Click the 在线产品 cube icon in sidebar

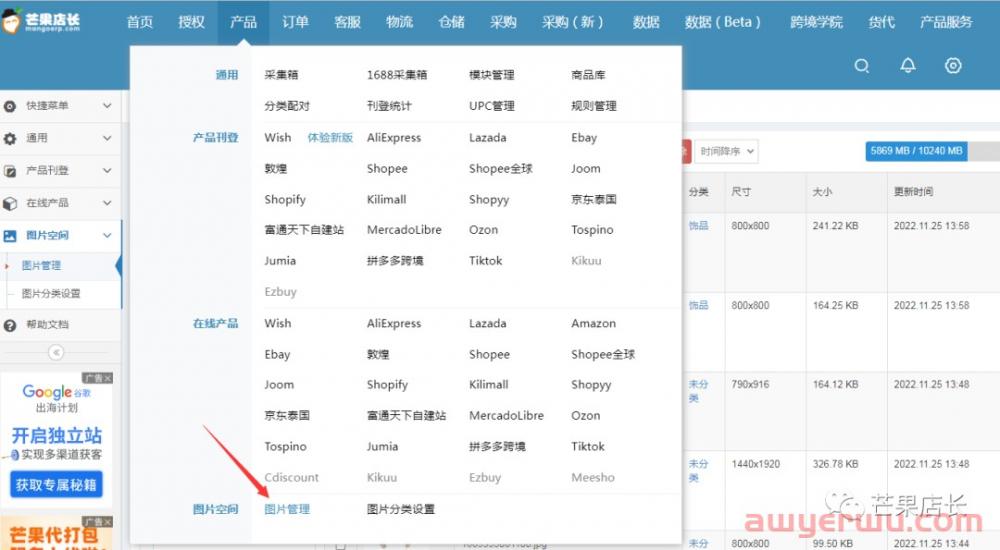click(10, 204)
